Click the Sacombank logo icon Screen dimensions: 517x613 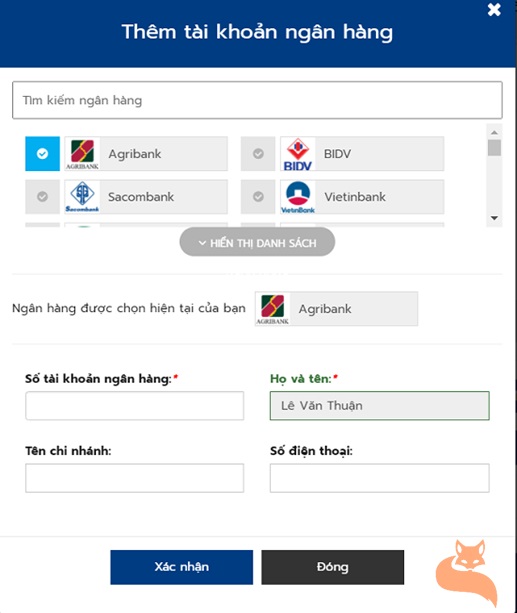click(82, 197)
